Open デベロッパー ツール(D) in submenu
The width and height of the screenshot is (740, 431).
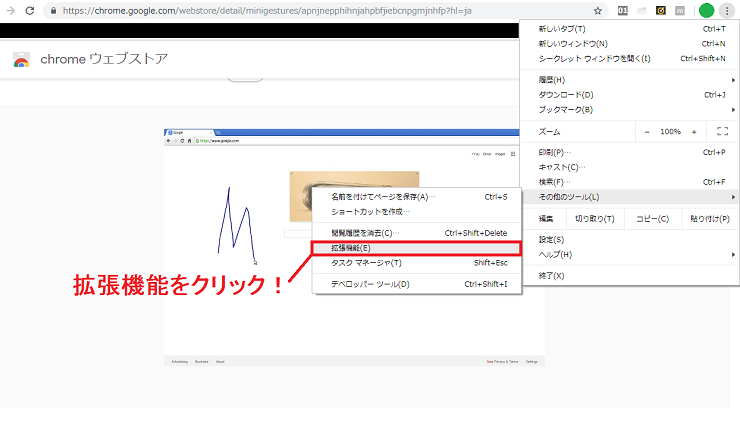pyautogui.click(x=417, y=284)
